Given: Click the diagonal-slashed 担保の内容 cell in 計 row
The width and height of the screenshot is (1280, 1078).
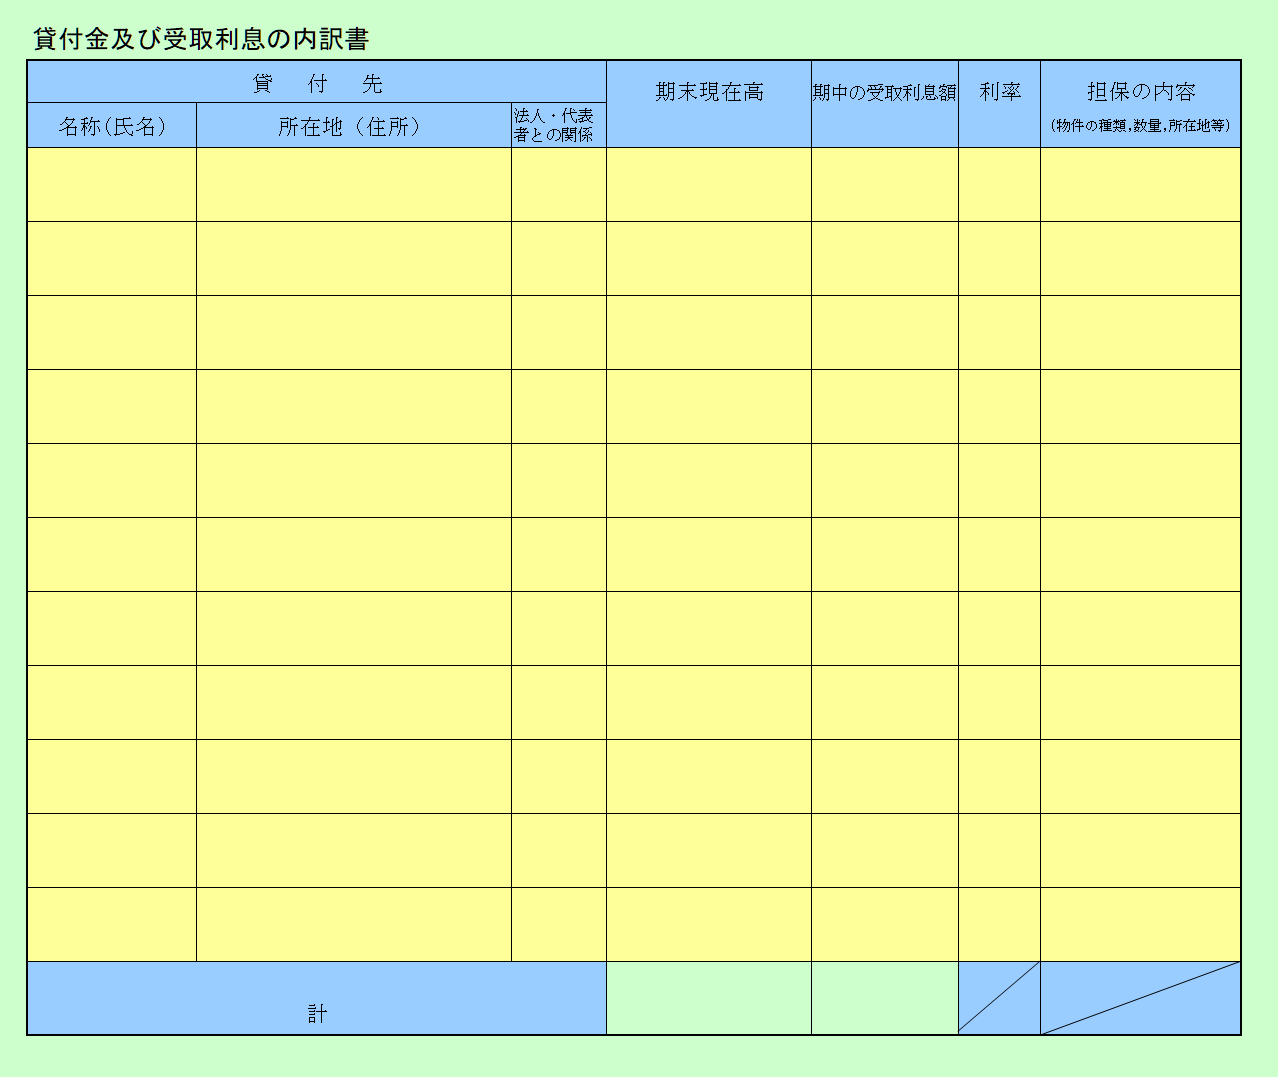Looking at the screenshot, I should click(1140, 999).
